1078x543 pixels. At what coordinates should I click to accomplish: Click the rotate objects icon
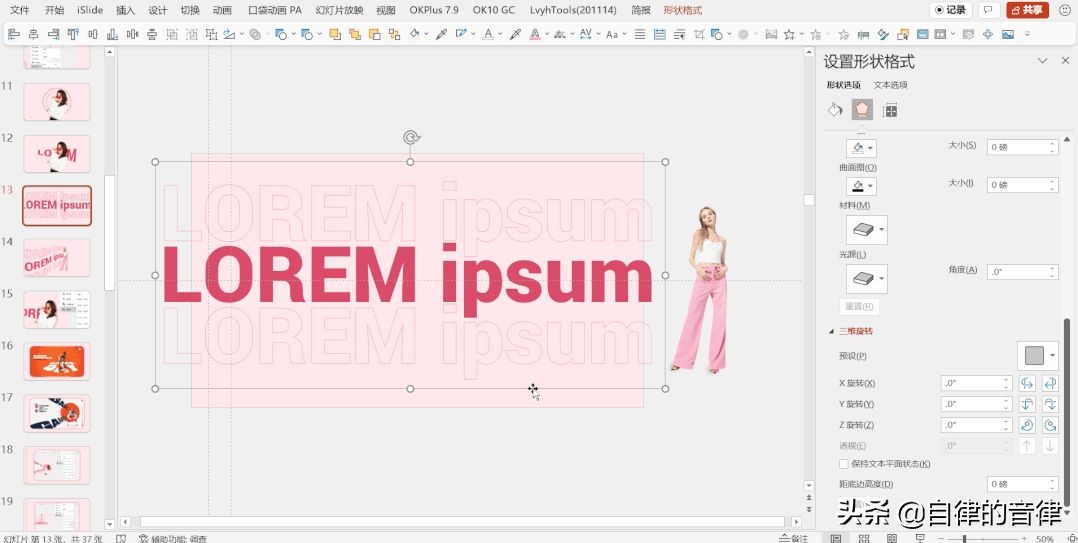[x=229, y=34]
